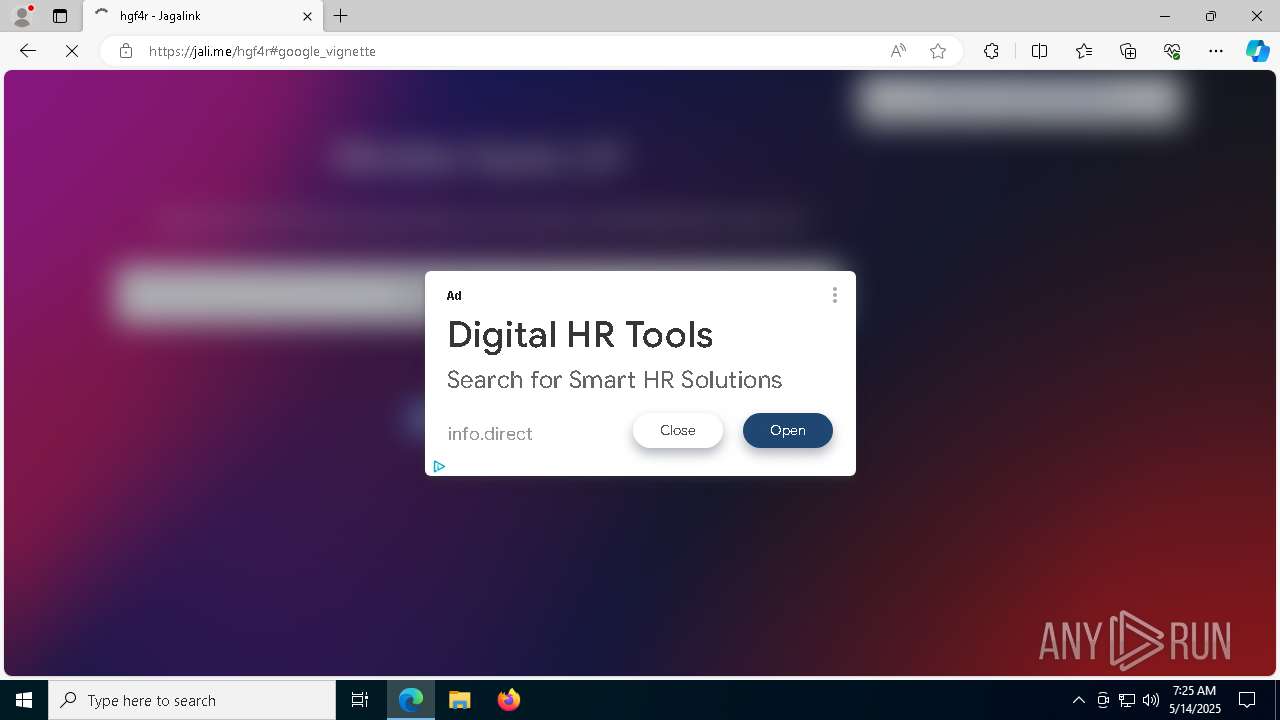Open Browser essentials heart icon
Screen dimensions: 1280x720
[1172, 51]
